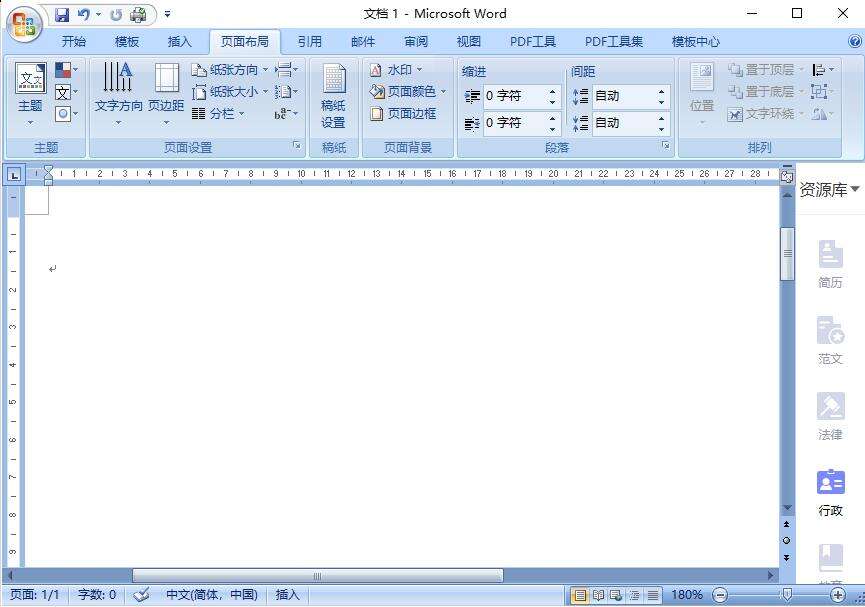865x607 pixels.
Task: Click 置于底层 send to back
Action: [764, 92]
